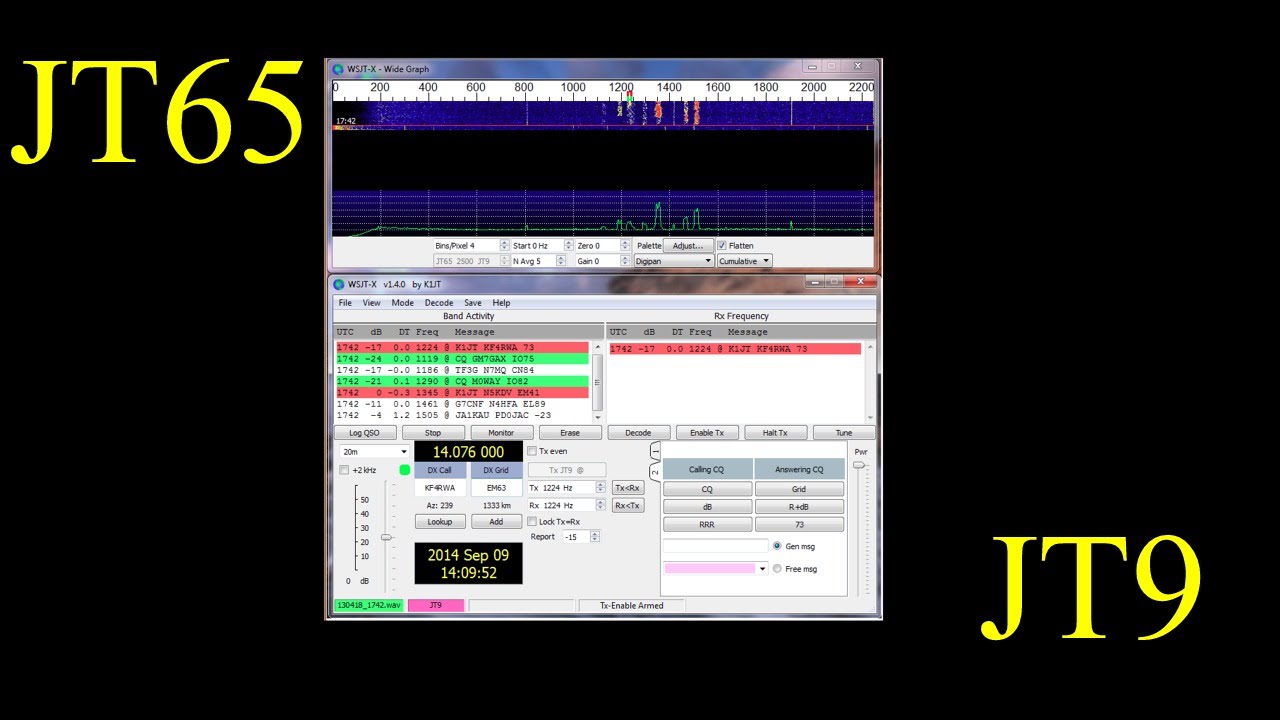Viewport: 1280px width, 720px height.
Task: Click the Adjust... palette button
Action: coord(688,246)
